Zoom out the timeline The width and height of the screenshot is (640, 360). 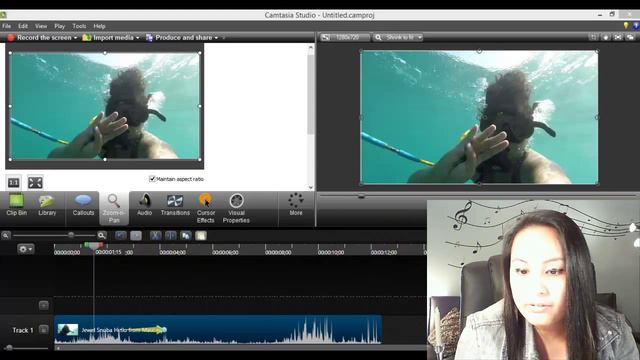6,235
